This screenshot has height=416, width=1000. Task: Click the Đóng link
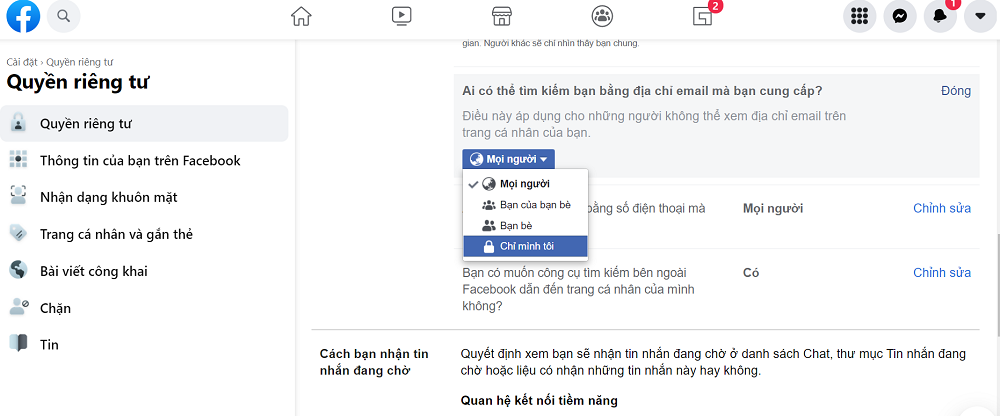(x=955, y=91)
